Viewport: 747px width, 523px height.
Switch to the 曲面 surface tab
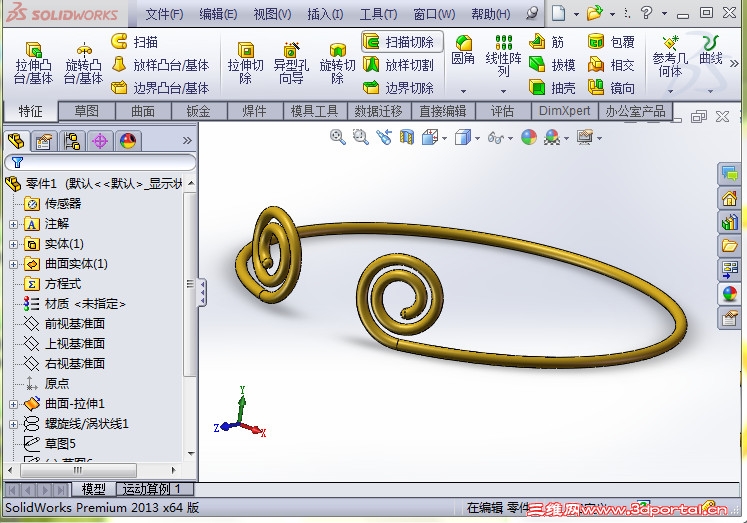(x=143, y=111)
